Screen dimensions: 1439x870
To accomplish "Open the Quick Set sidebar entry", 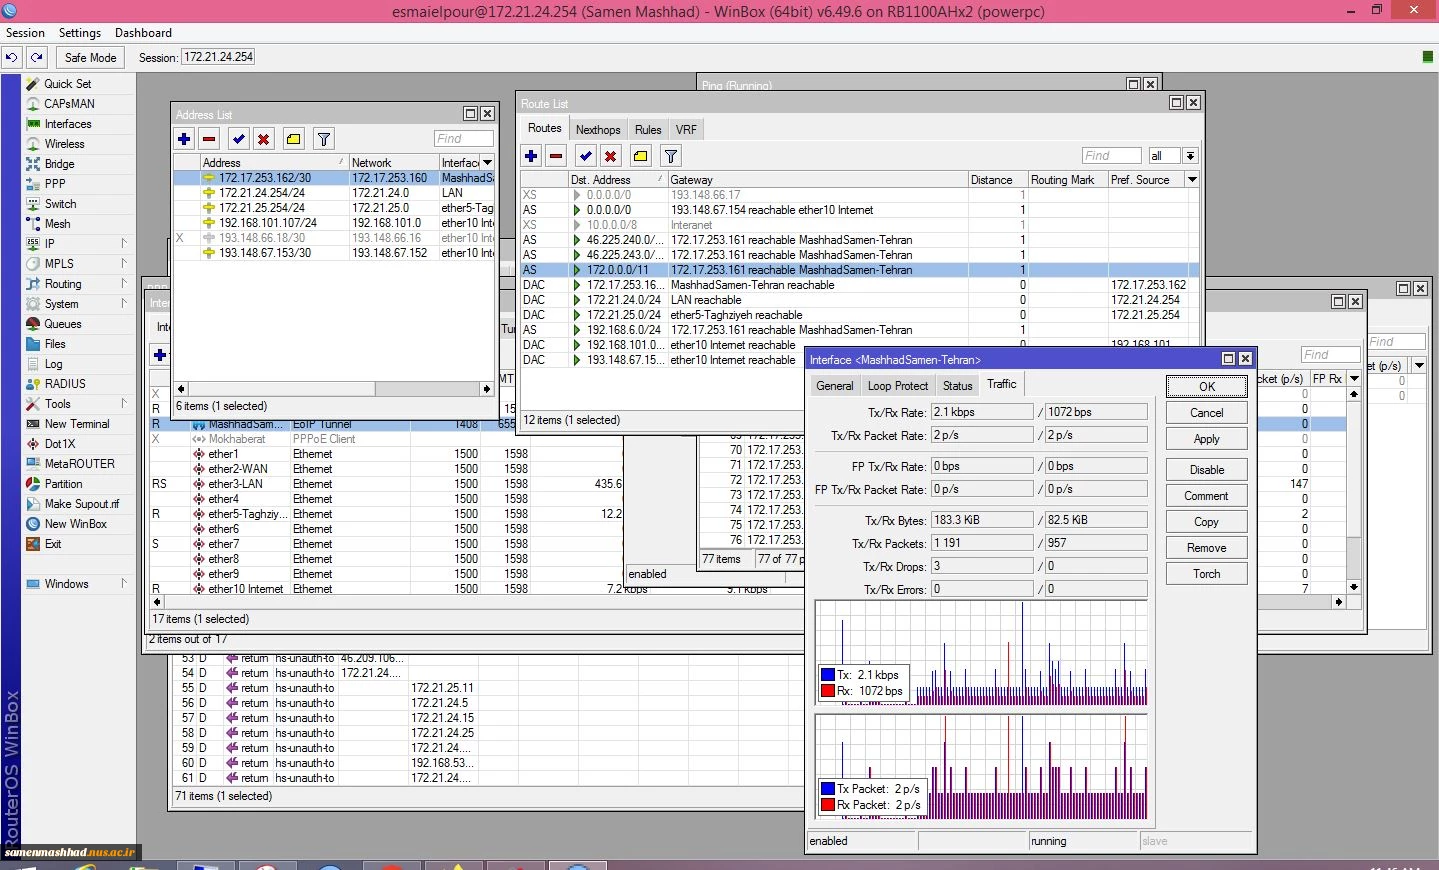I will (x=68, y=84).
